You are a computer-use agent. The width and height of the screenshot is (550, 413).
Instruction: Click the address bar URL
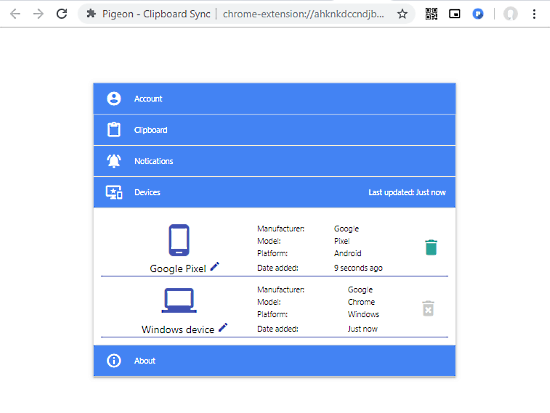(x=303, y=14)
